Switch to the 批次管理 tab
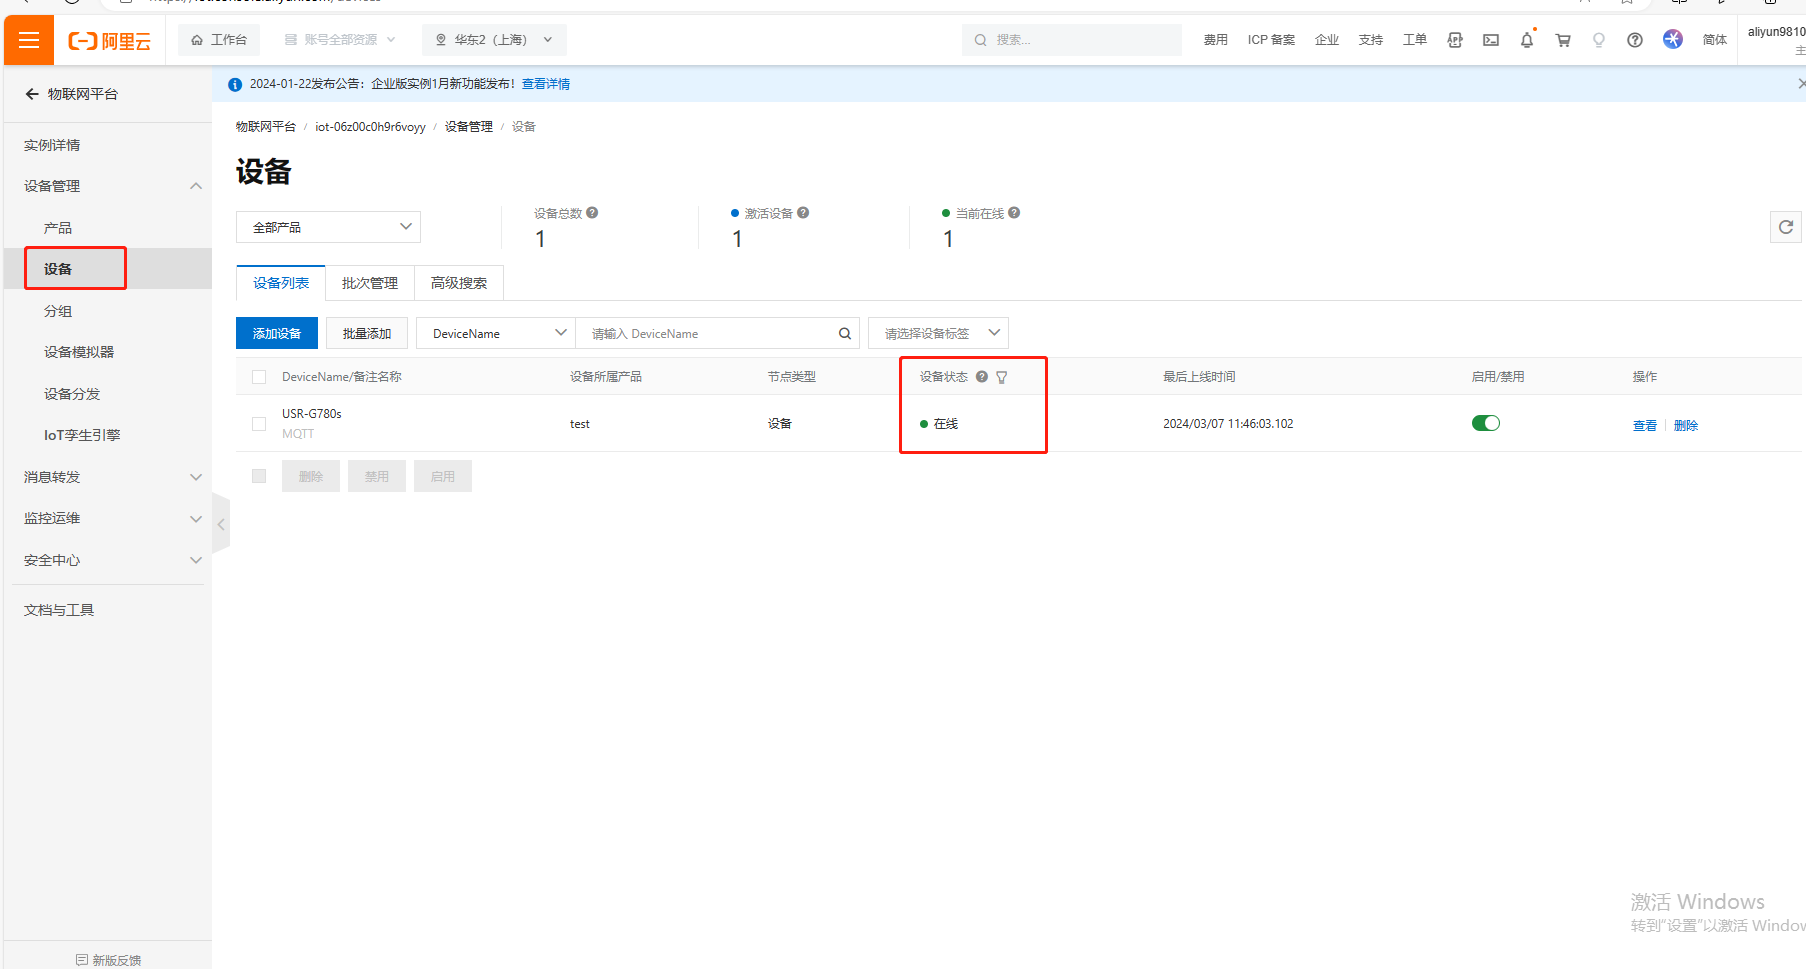Screen dimensions: 1806x969 [370, 283]
